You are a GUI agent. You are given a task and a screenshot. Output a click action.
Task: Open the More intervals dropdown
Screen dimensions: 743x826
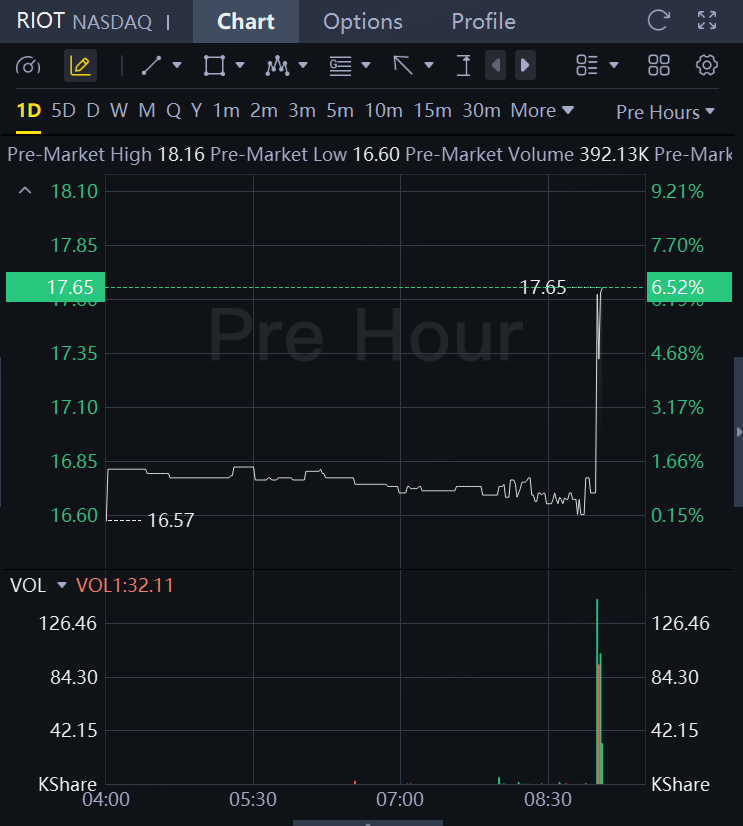pos(542,111)
